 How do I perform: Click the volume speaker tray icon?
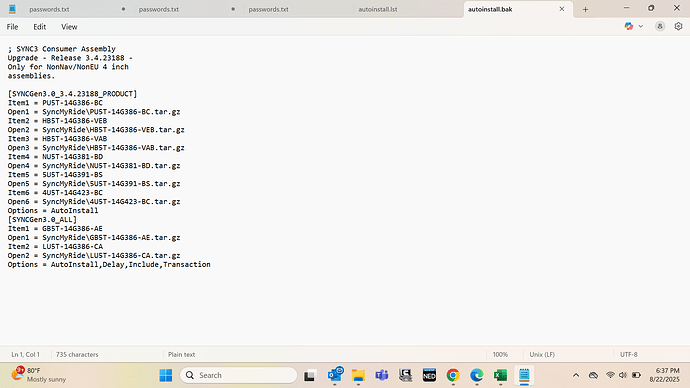[623, 375]
